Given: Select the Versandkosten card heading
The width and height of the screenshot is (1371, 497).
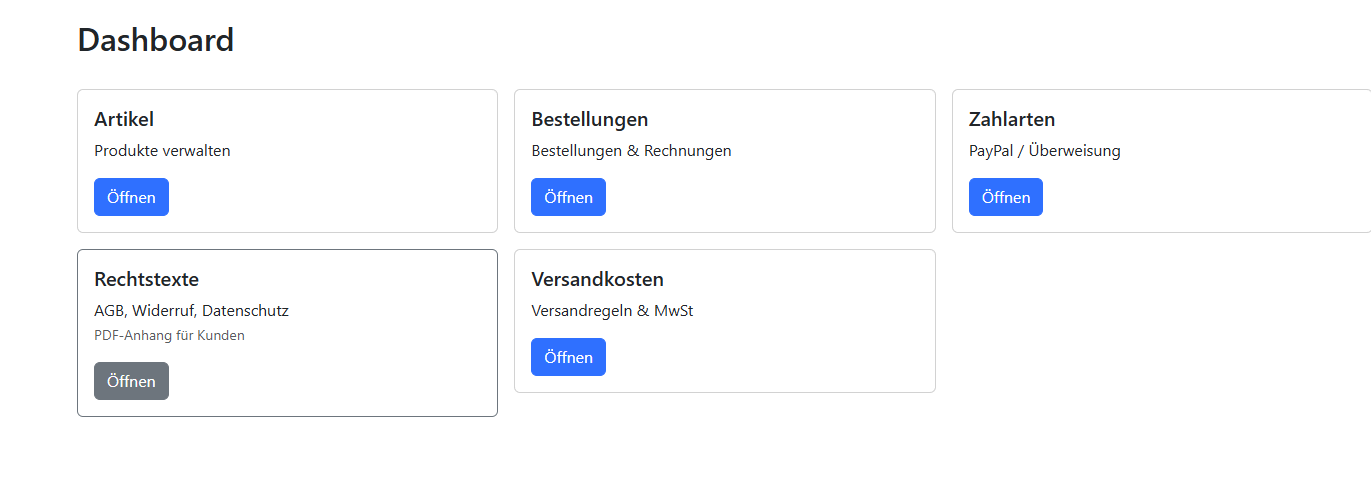Looking at the screenshot, I should tap(597, 279).
